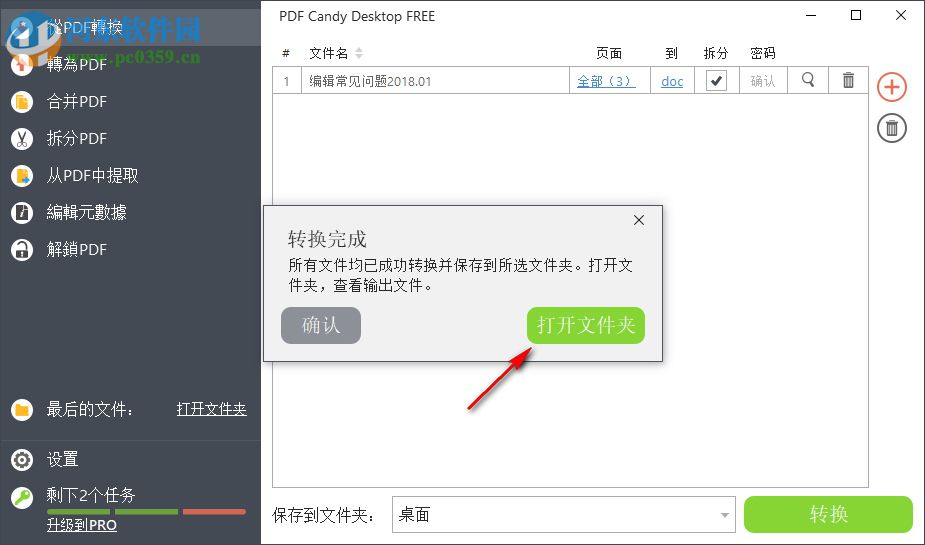Viewport: 925px width, 545px height.
Task: Select 拆分PDF menu item
Action: [77, 139]
